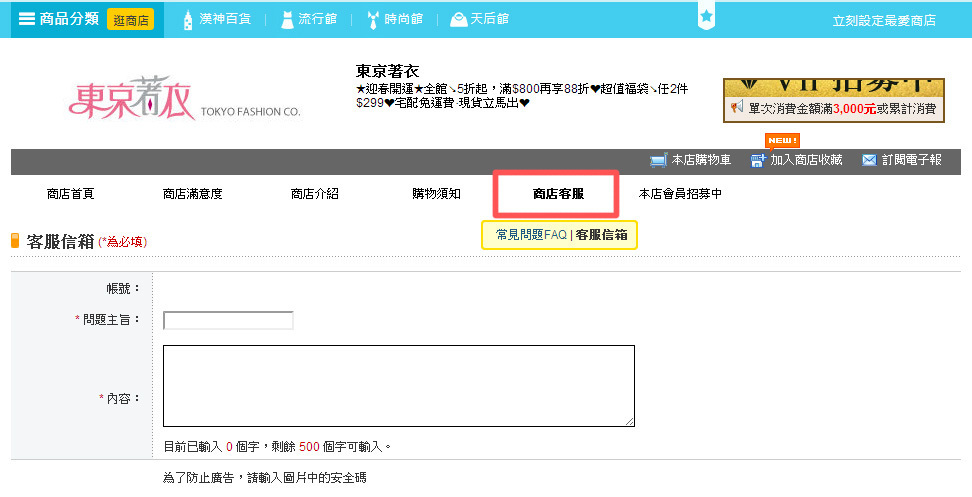
Task: Select 客服信箱 in the submenu
Action: tap(601, 235)
